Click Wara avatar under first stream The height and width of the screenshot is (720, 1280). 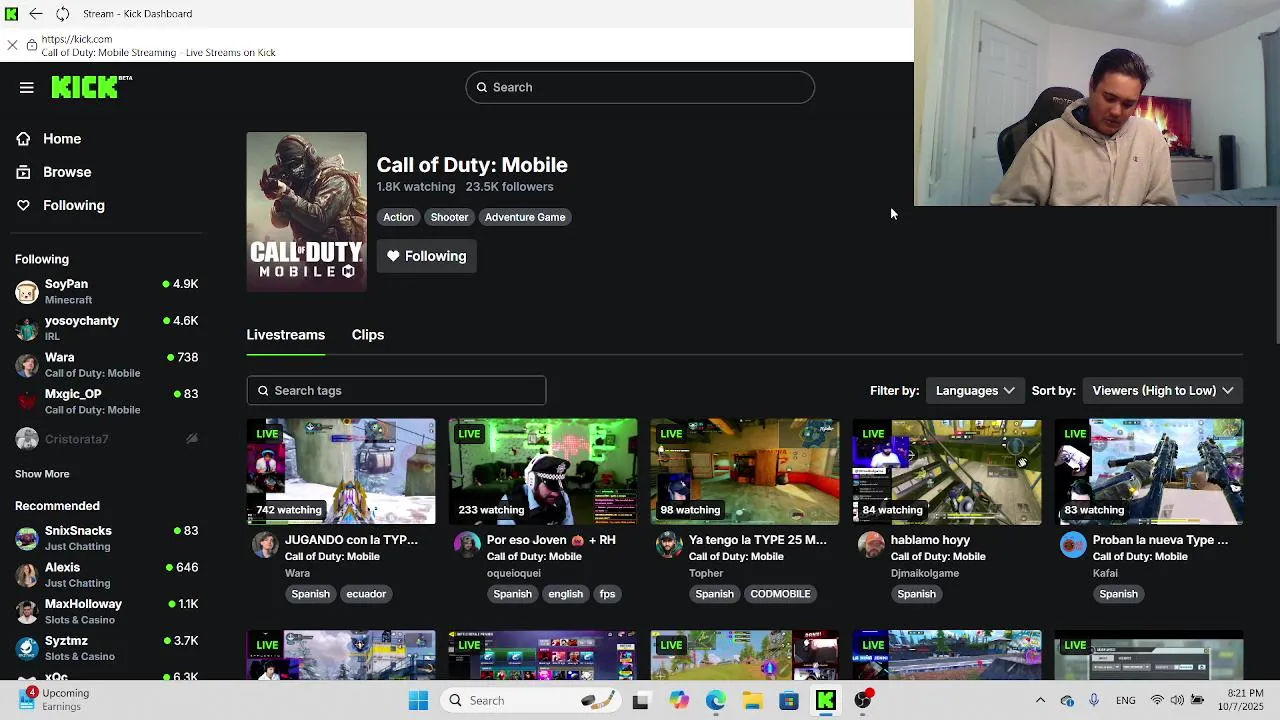point(265,545)
